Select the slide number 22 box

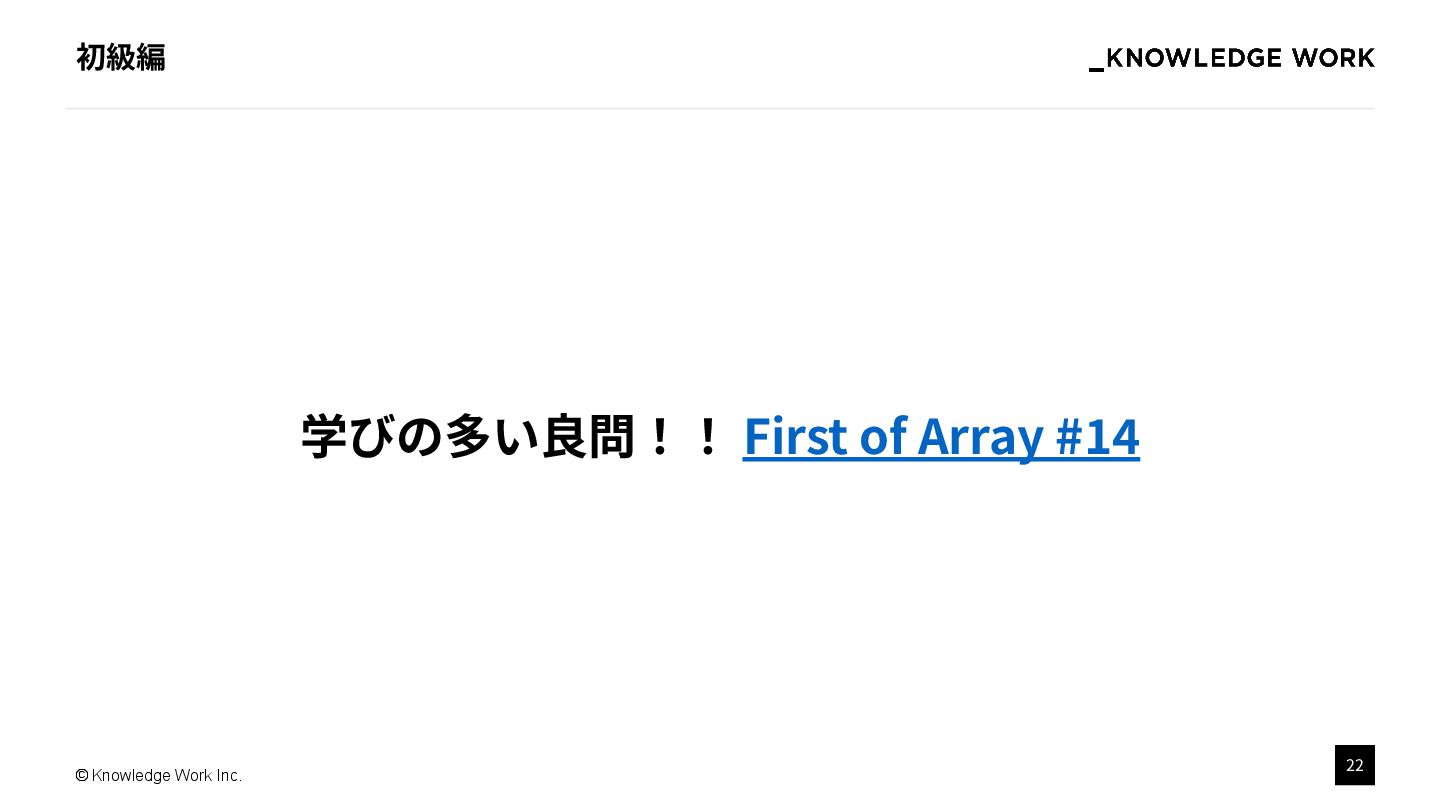[1354, 765]
